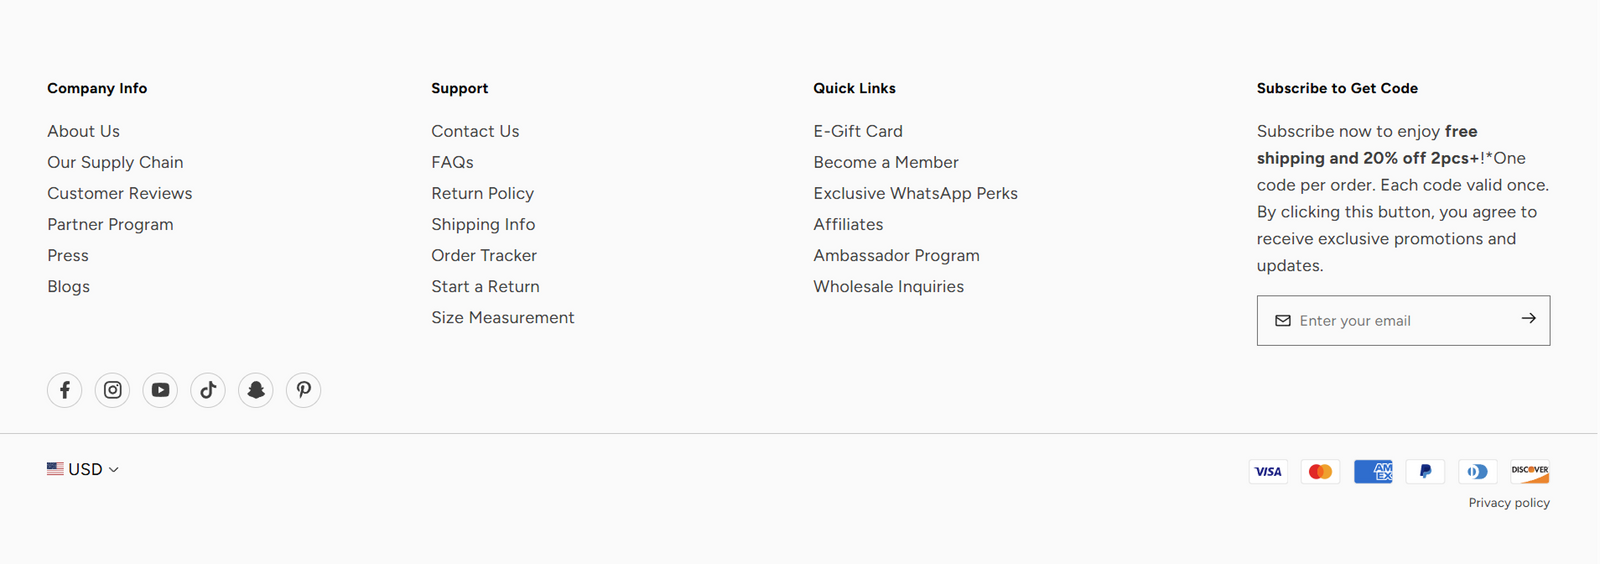Go to the About Us page
This screenshot has height=564, width=1600.
(x=83, y=131)
